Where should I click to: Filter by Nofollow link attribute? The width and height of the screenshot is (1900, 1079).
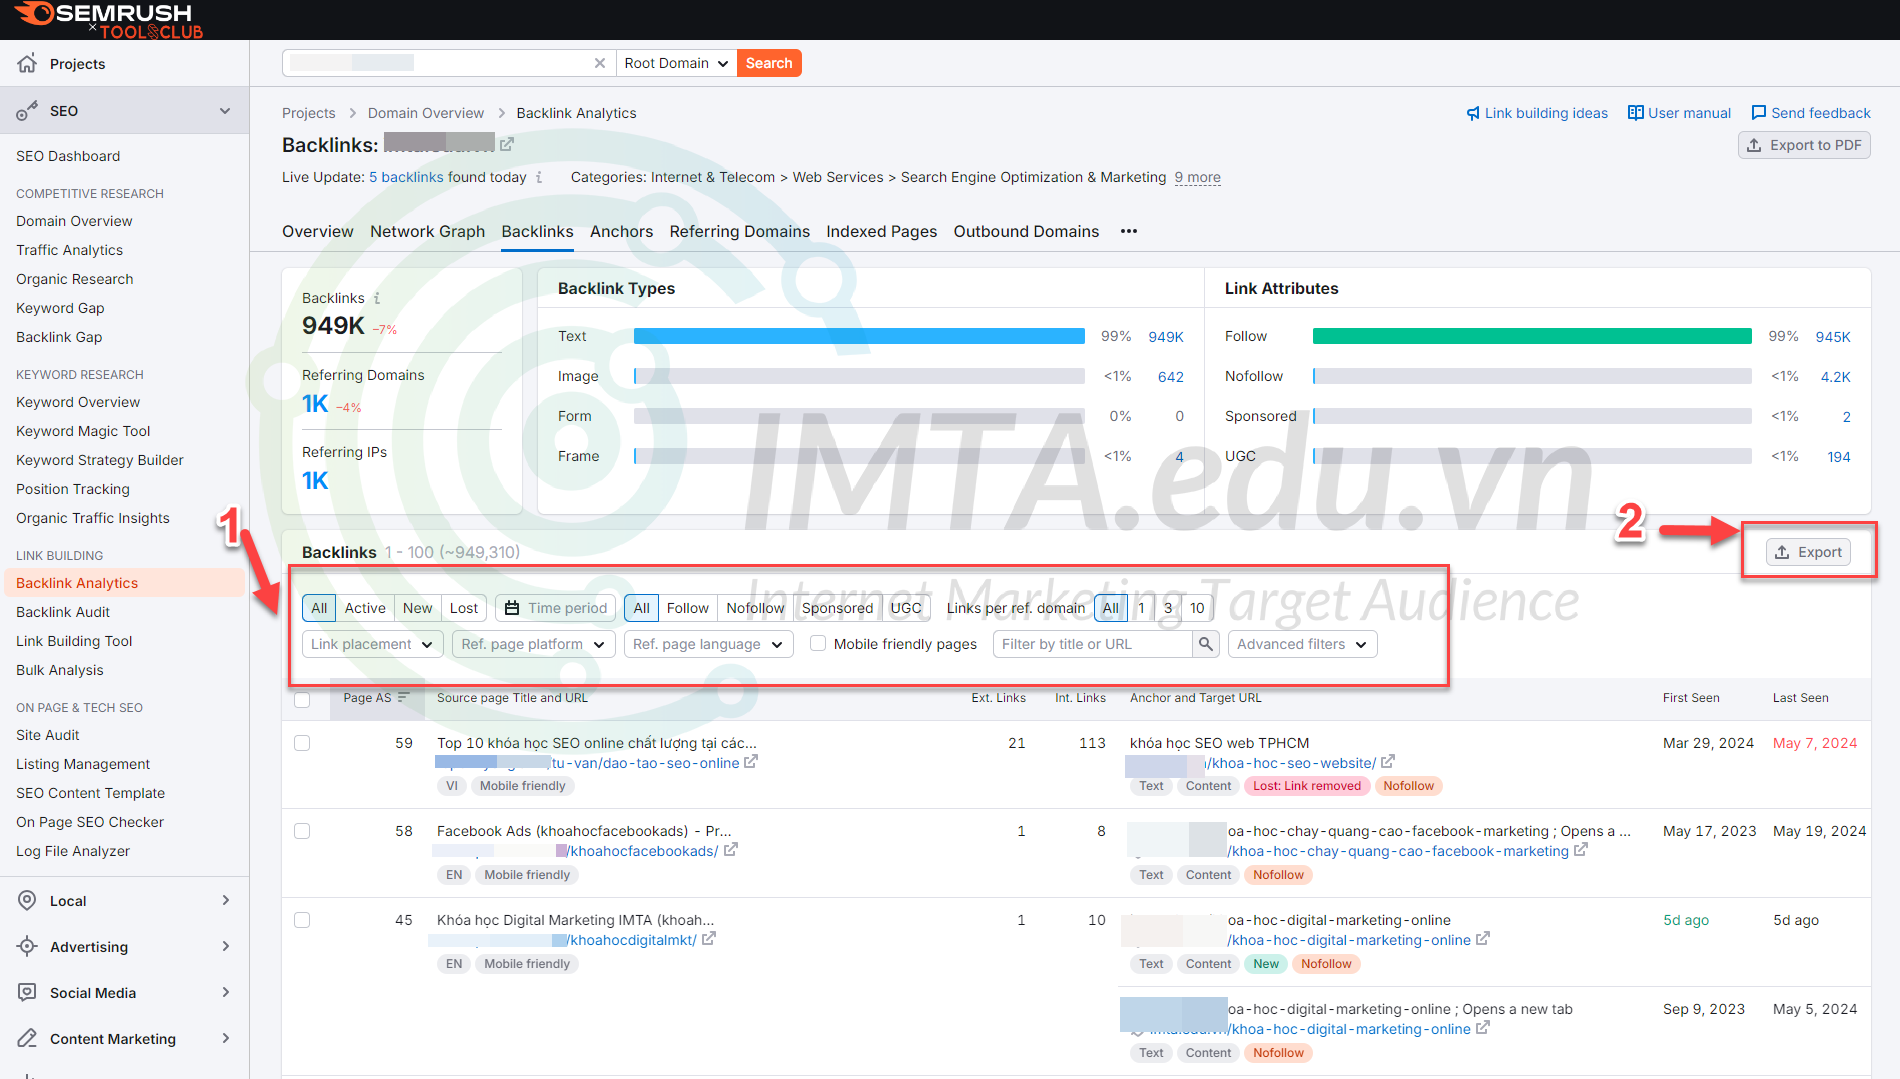(755, 608)
